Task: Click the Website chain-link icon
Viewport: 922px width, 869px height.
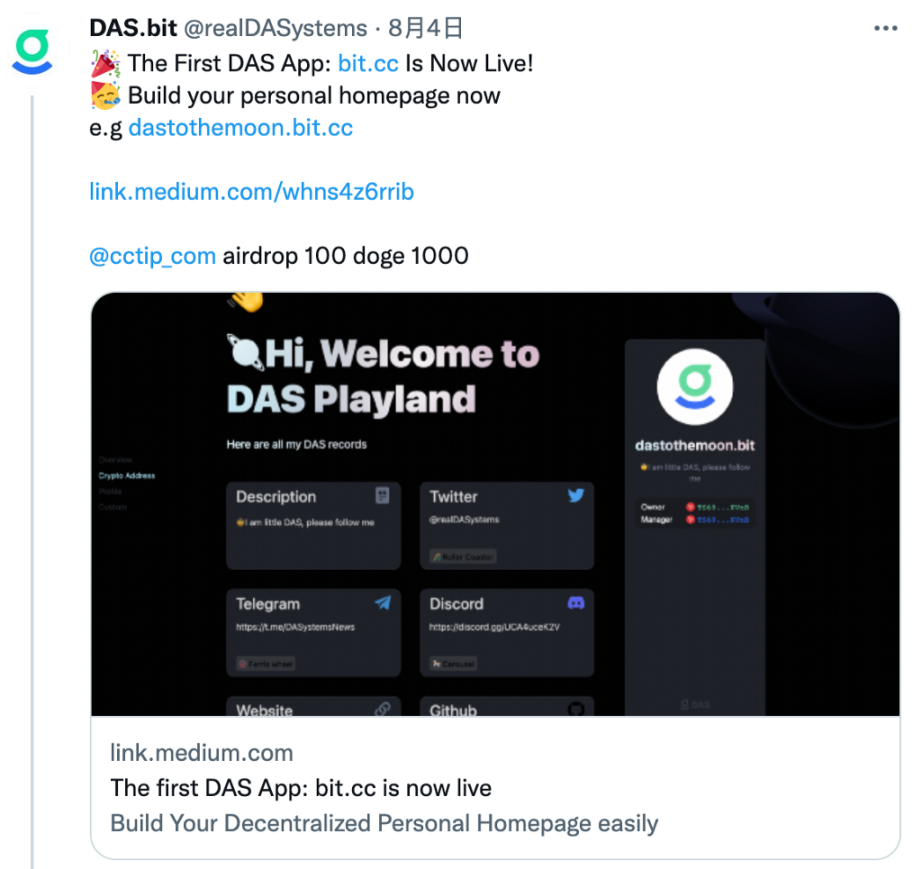Action: pyautogui.click(x=382, y=709)
